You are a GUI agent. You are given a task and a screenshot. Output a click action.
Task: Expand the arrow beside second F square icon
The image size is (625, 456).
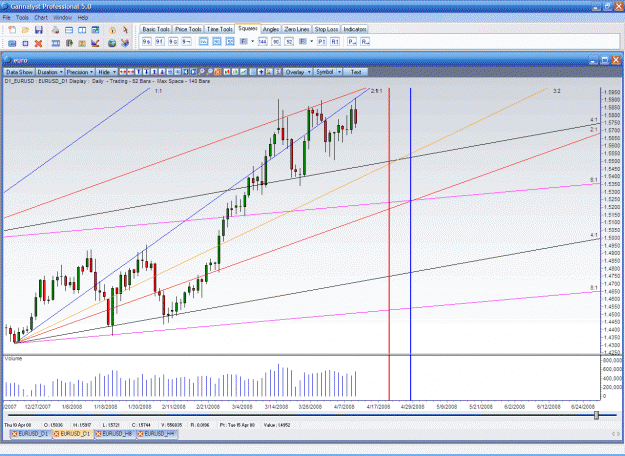(312, 41)
